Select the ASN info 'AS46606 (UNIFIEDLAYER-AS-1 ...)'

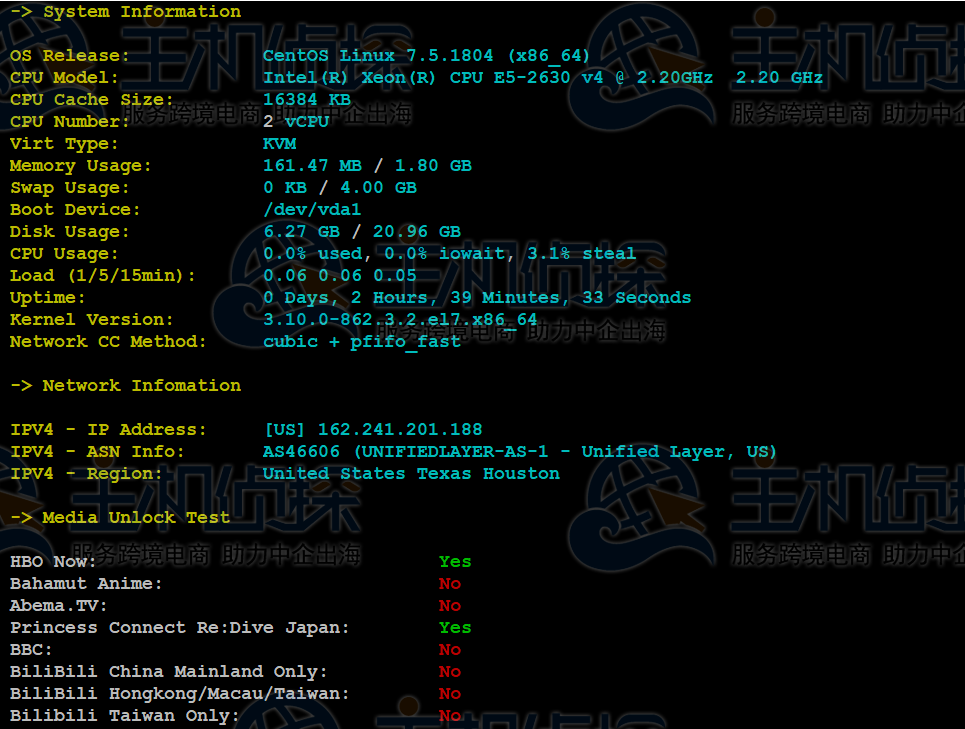pyautogui.click(x=520, y=452)
